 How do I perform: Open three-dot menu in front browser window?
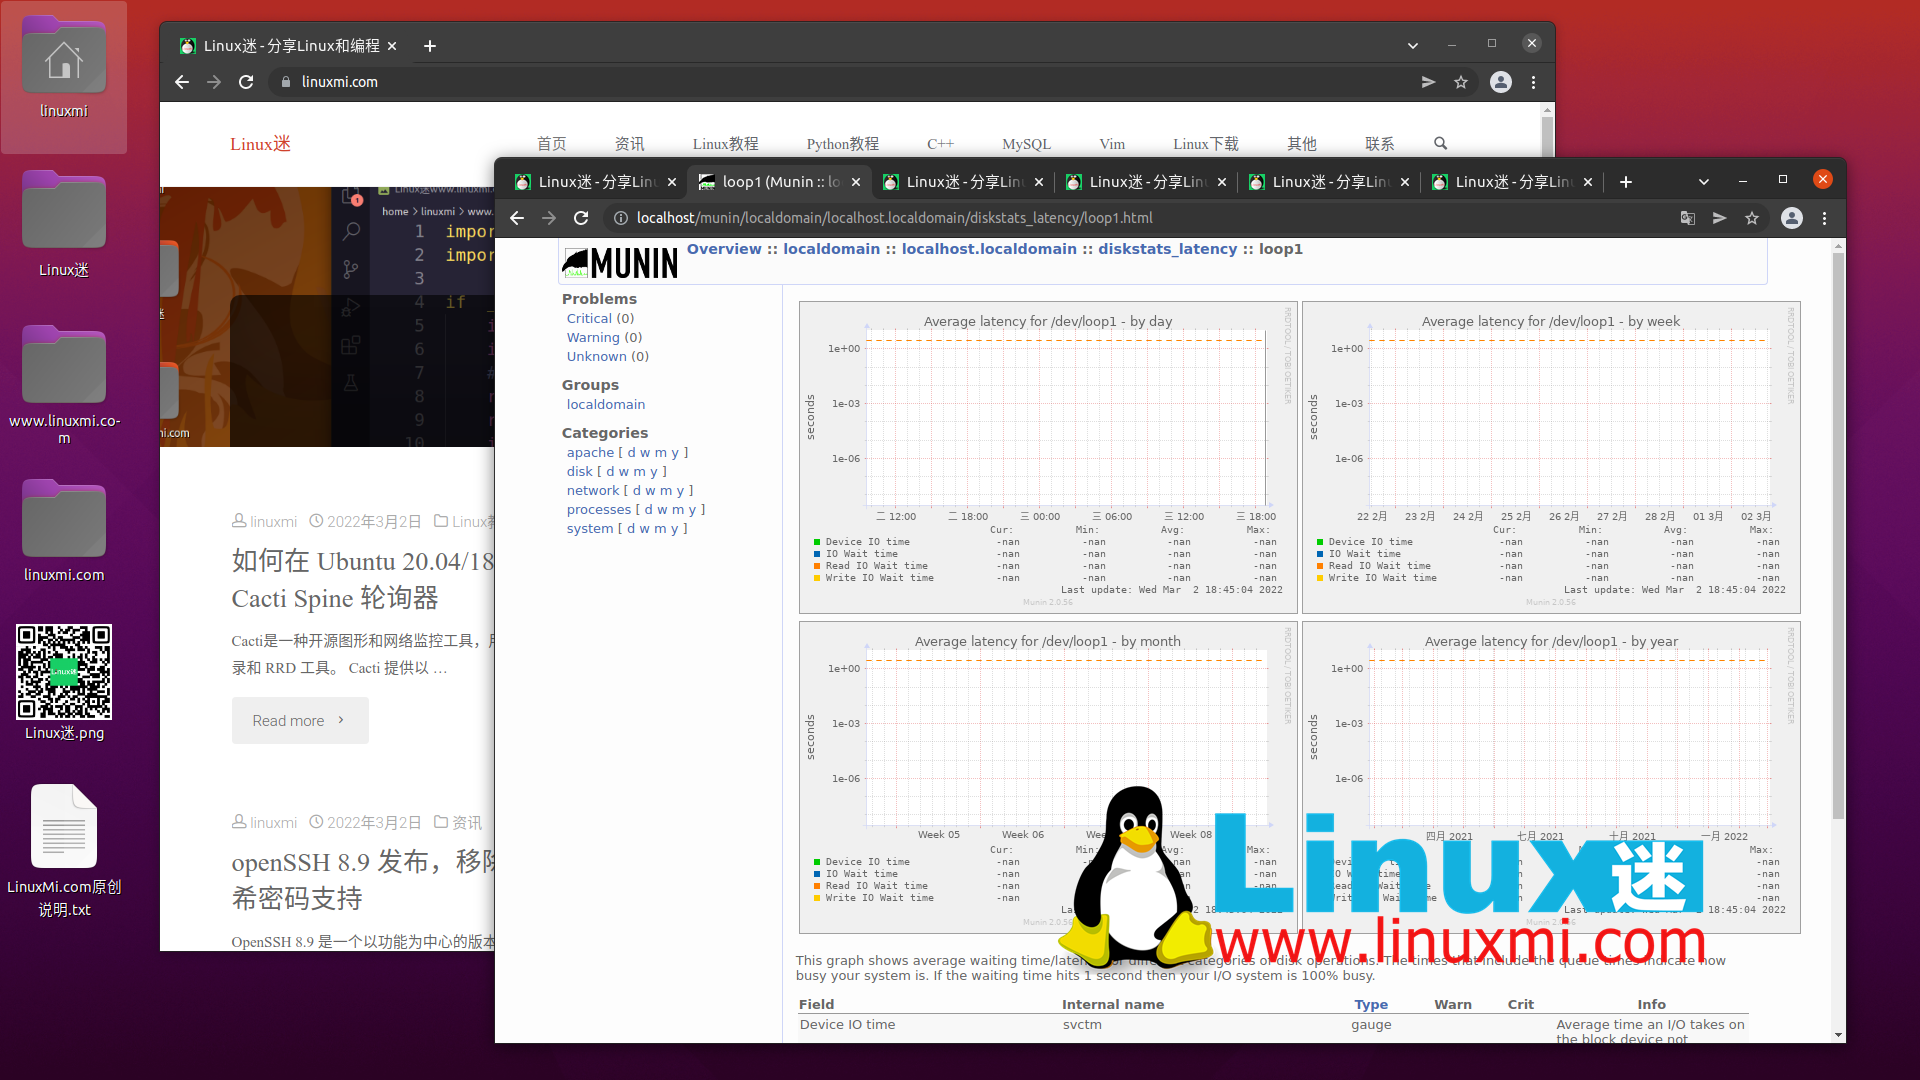(1824, 218)
